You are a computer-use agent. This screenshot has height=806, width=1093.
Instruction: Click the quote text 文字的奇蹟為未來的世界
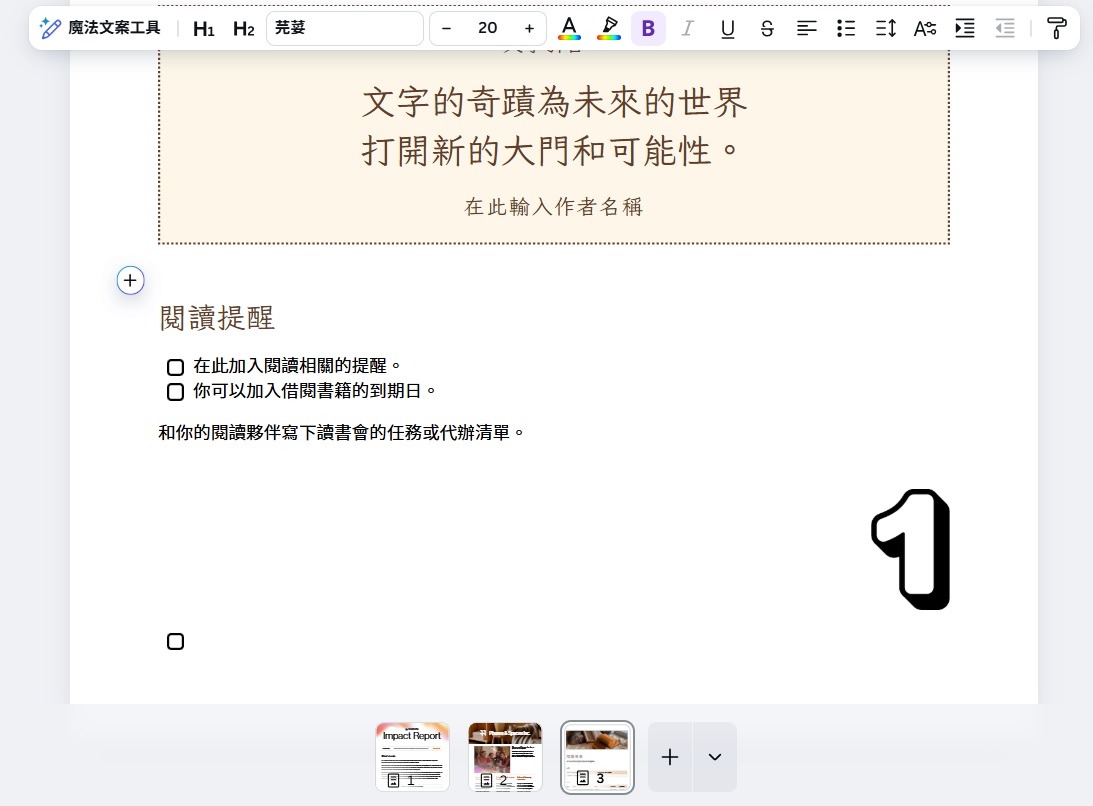point(554,102)
